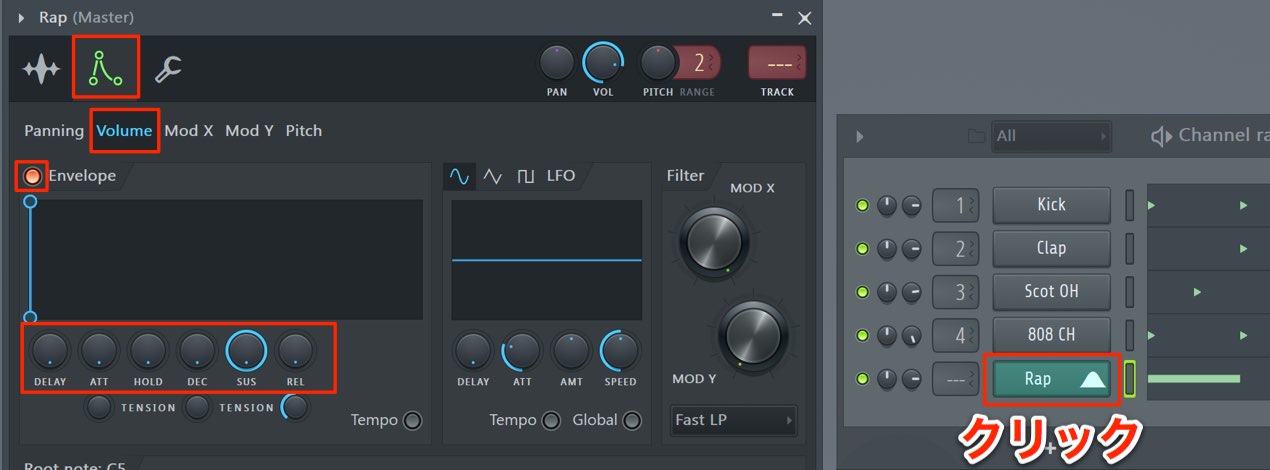Switch to the Pitch tab
1270x470 pixels.
coord(304,131)
